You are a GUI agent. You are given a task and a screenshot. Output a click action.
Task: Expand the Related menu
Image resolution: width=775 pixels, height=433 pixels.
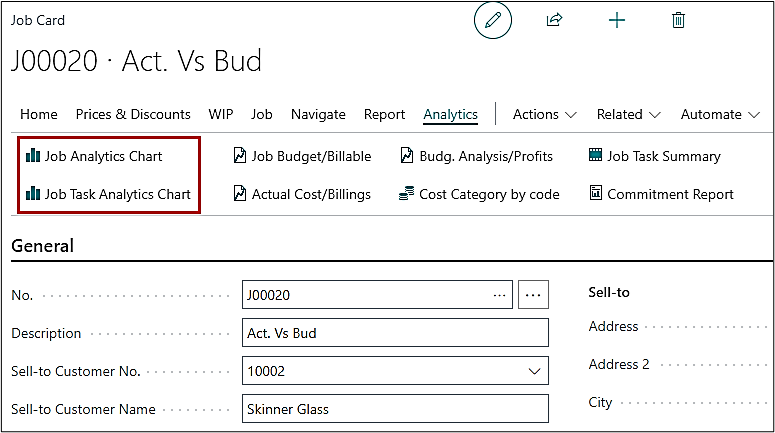coord(629,114)
